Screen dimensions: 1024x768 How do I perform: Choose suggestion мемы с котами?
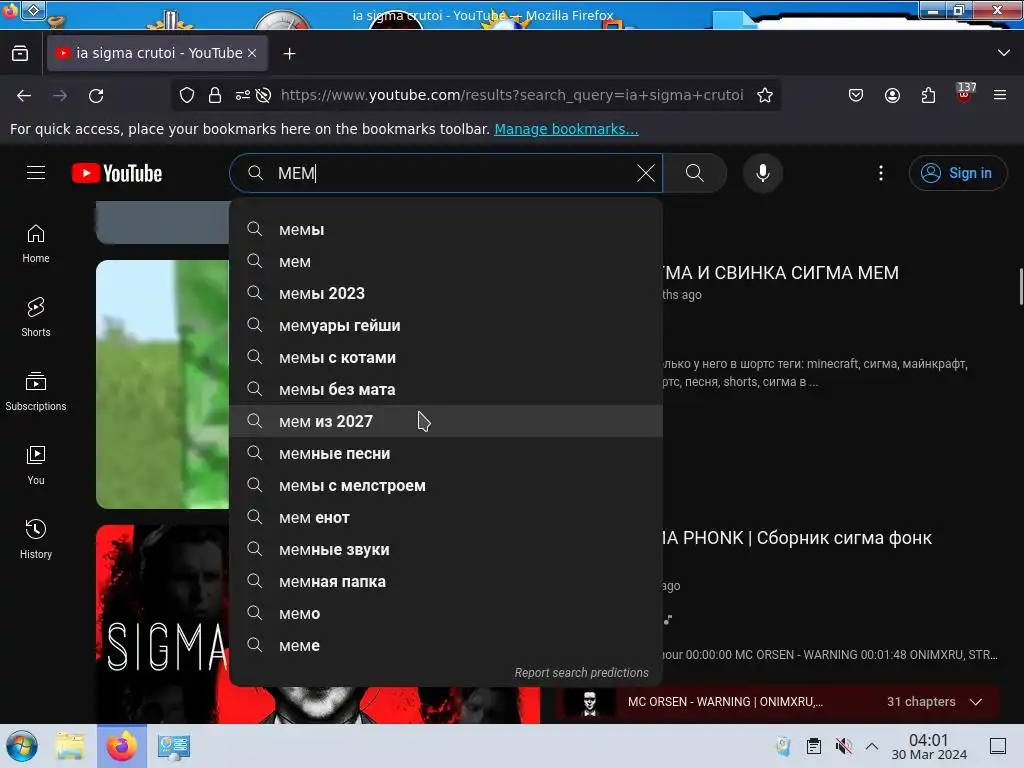coord(446,357)
